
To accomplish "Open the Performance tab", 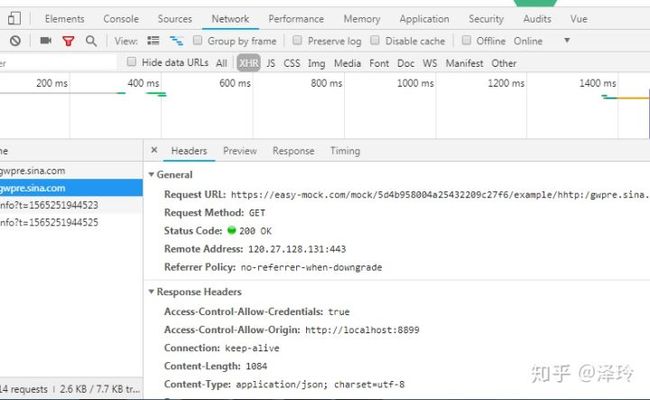I will [x=296, y=19].
